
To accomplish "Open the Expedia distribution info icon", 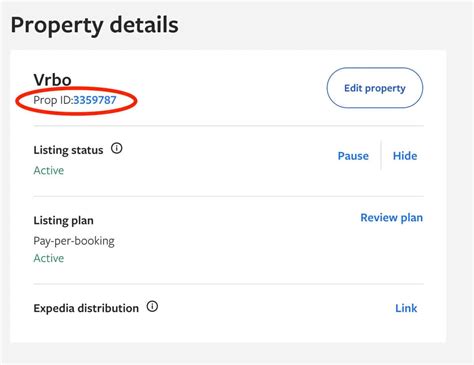I will click(152, 306).
